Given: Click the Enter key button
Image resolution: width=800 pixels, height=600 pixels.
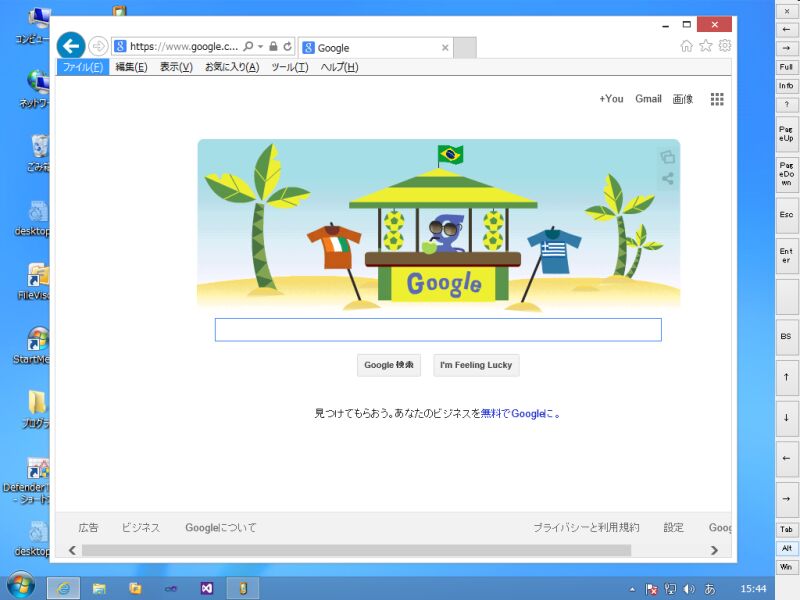Looking at the screenshot, I should pos(786,256).
